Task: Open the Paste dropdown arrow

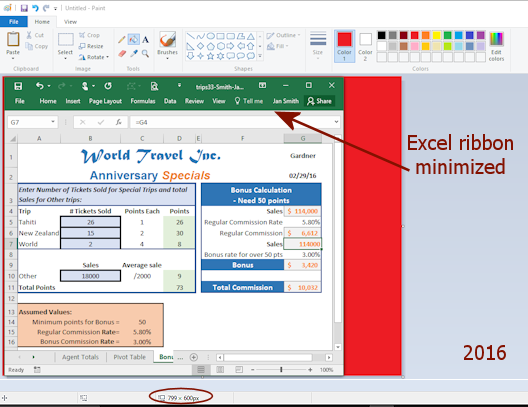Action: point(13,59)
